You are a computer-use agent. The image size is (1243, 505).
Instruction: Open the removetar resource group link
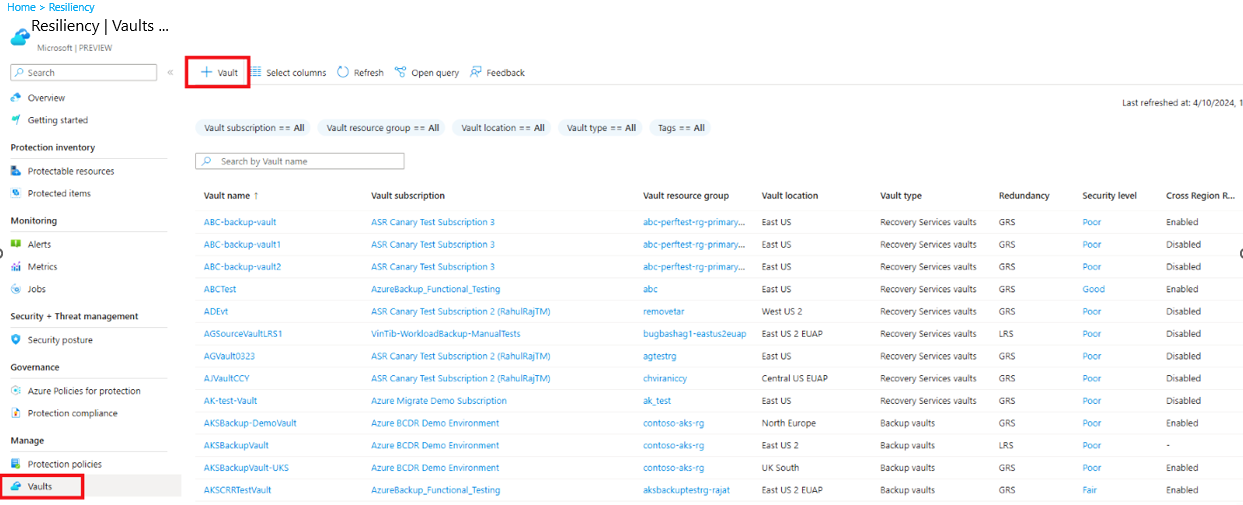point(664,311)
